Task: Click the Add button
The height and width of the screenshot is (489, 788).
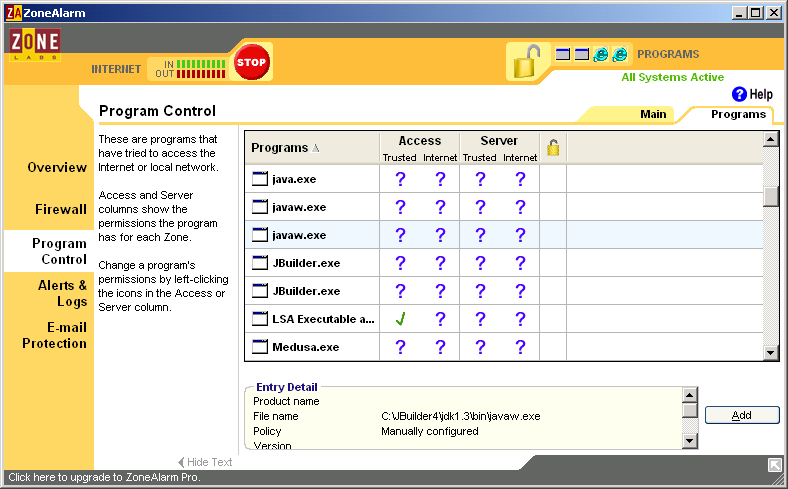Action: [741, 415]
